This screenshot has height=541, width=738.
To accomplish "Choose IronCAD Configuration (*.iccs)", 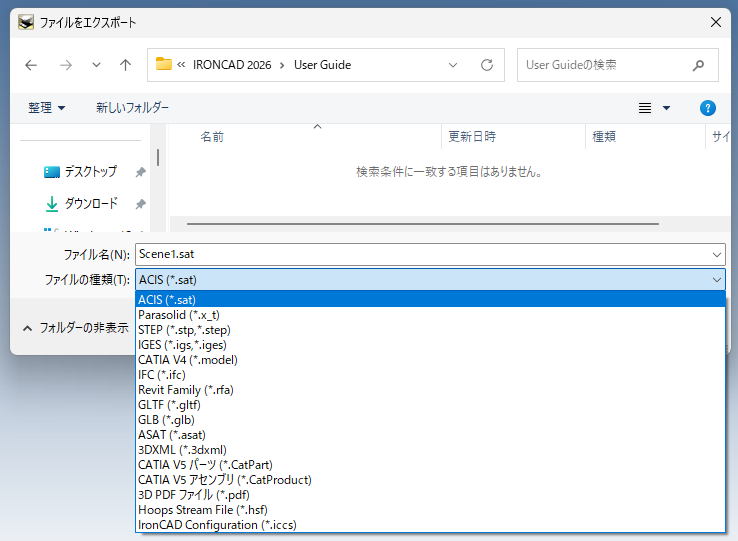I will click(x=430, y=525).
